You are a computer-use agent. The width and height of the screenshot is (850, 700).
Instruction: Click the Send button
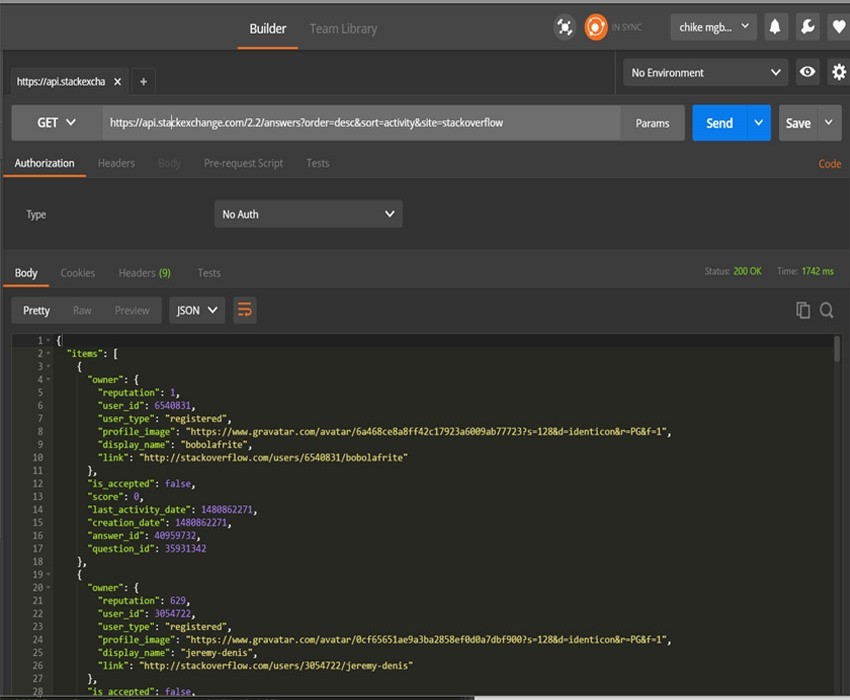point(719,123)
